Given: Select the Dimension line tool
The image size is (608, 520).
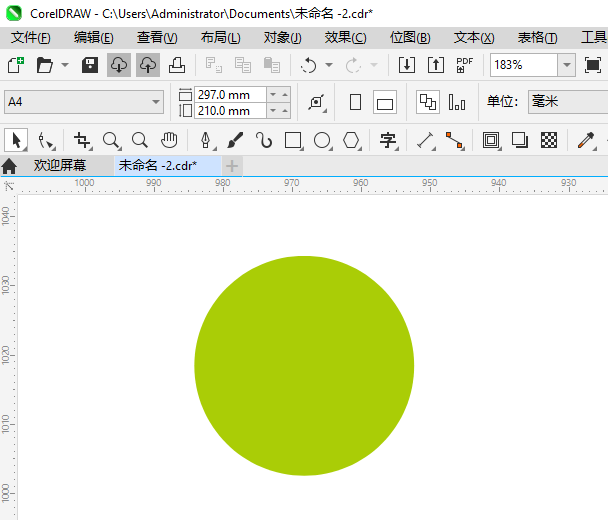Looking at the screenshot, I should (x=425, y=140).
